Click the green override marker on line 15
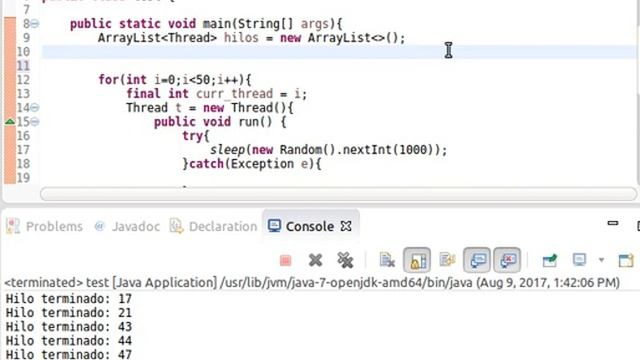Viewport: 640px width, 360px height. click(10, 121)
